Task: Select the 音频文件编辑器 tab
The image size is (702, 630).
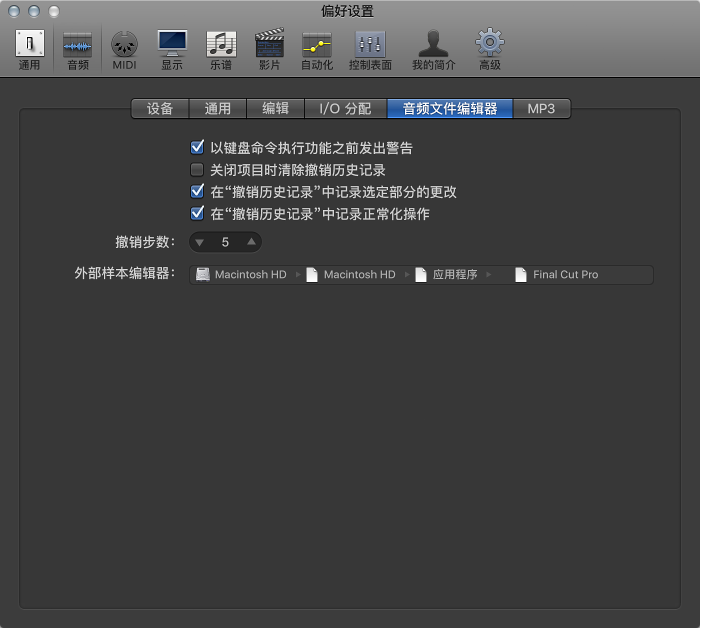Action: pyautogui.click(x=450, y=109)
